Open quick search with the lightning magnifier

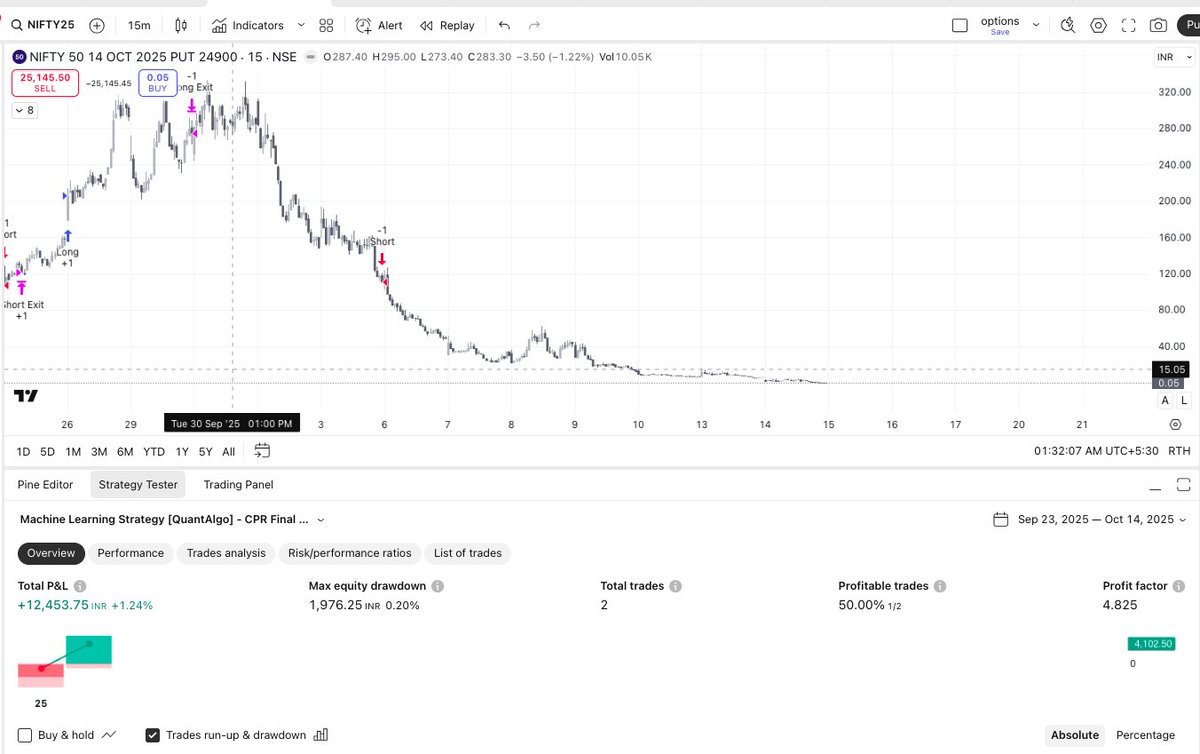[x=1067, y=24]
